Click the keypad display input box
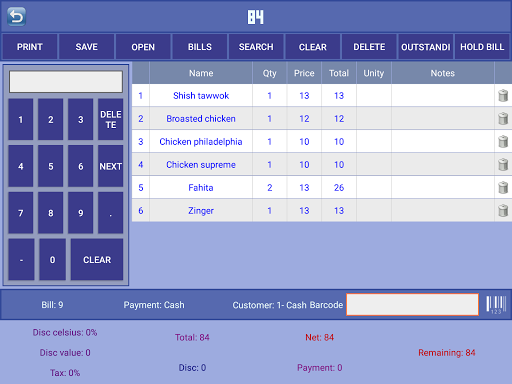 coord(66,82)
